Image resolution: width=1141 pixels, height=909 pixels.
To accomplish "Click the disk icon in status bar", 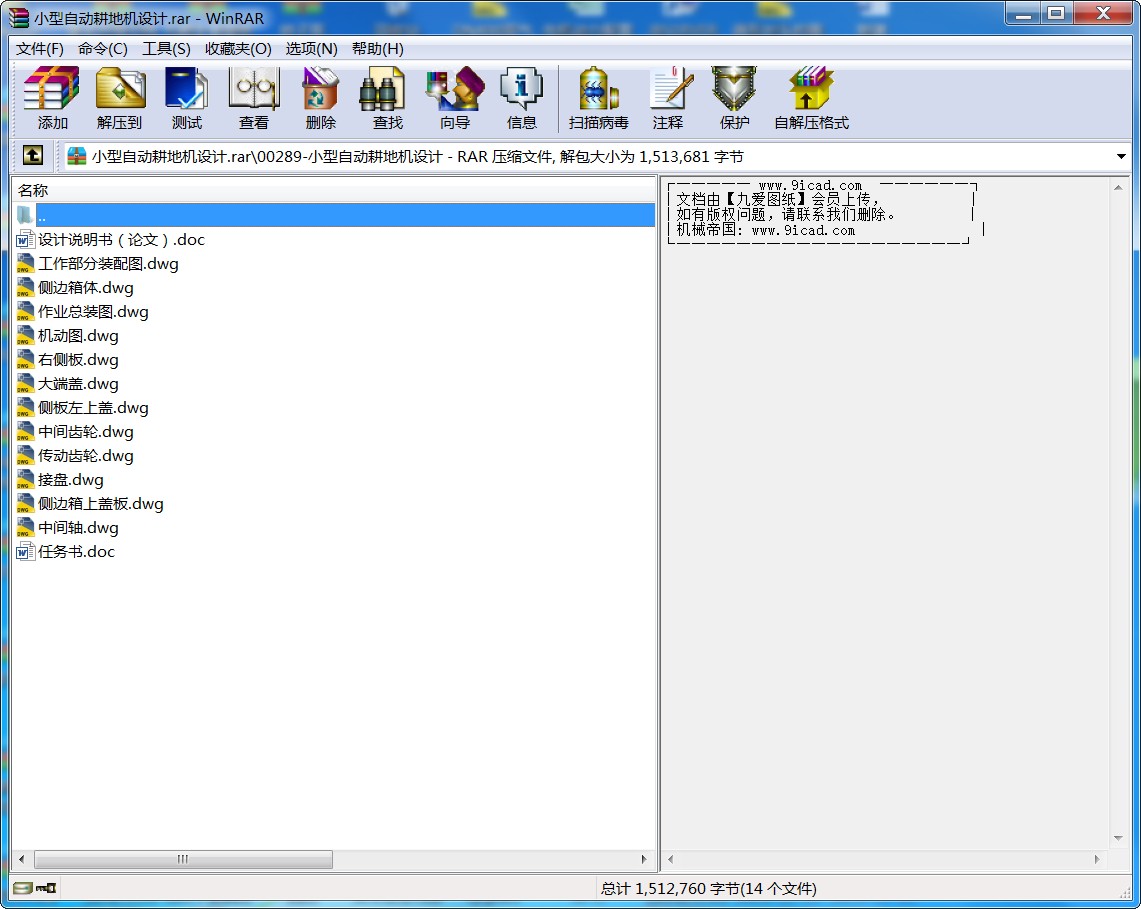I will (x=23, y=888).
